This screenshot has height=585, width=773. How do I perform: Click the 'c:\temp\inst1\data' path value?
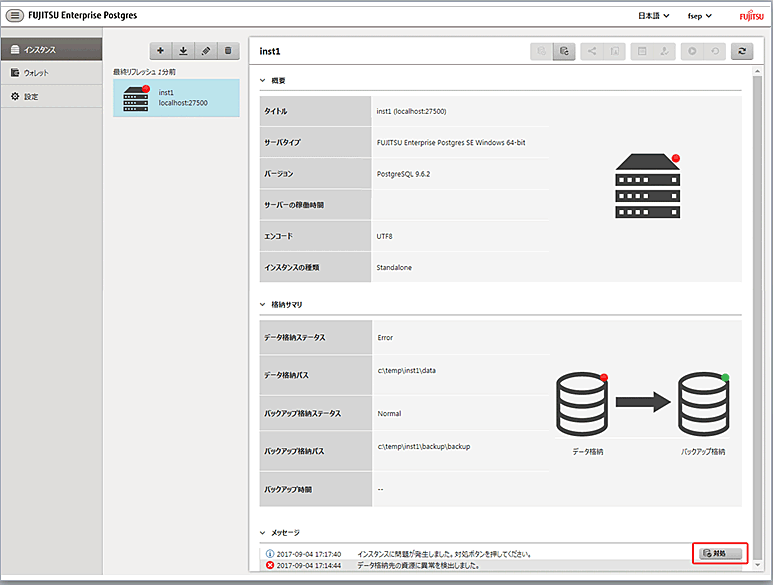pyautogui.click(x=406, y=371)
